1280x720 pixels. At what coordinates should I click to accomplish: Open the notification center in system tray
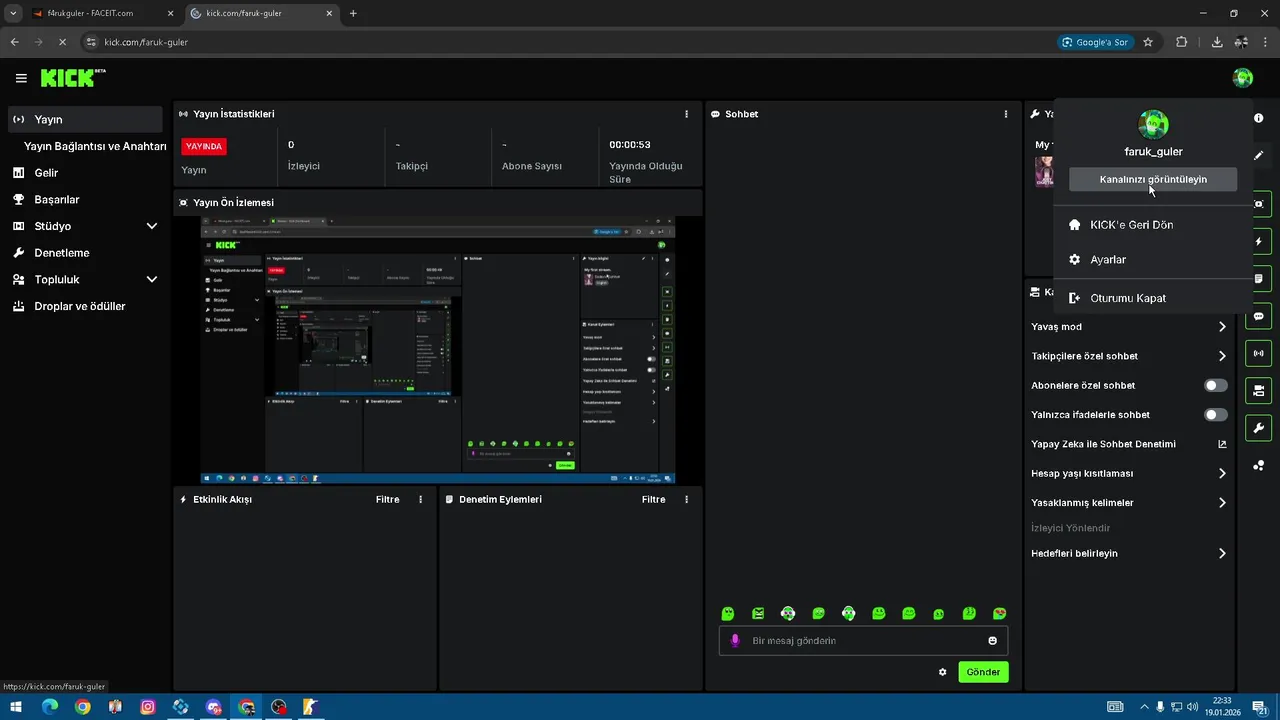coord(1259,707)
